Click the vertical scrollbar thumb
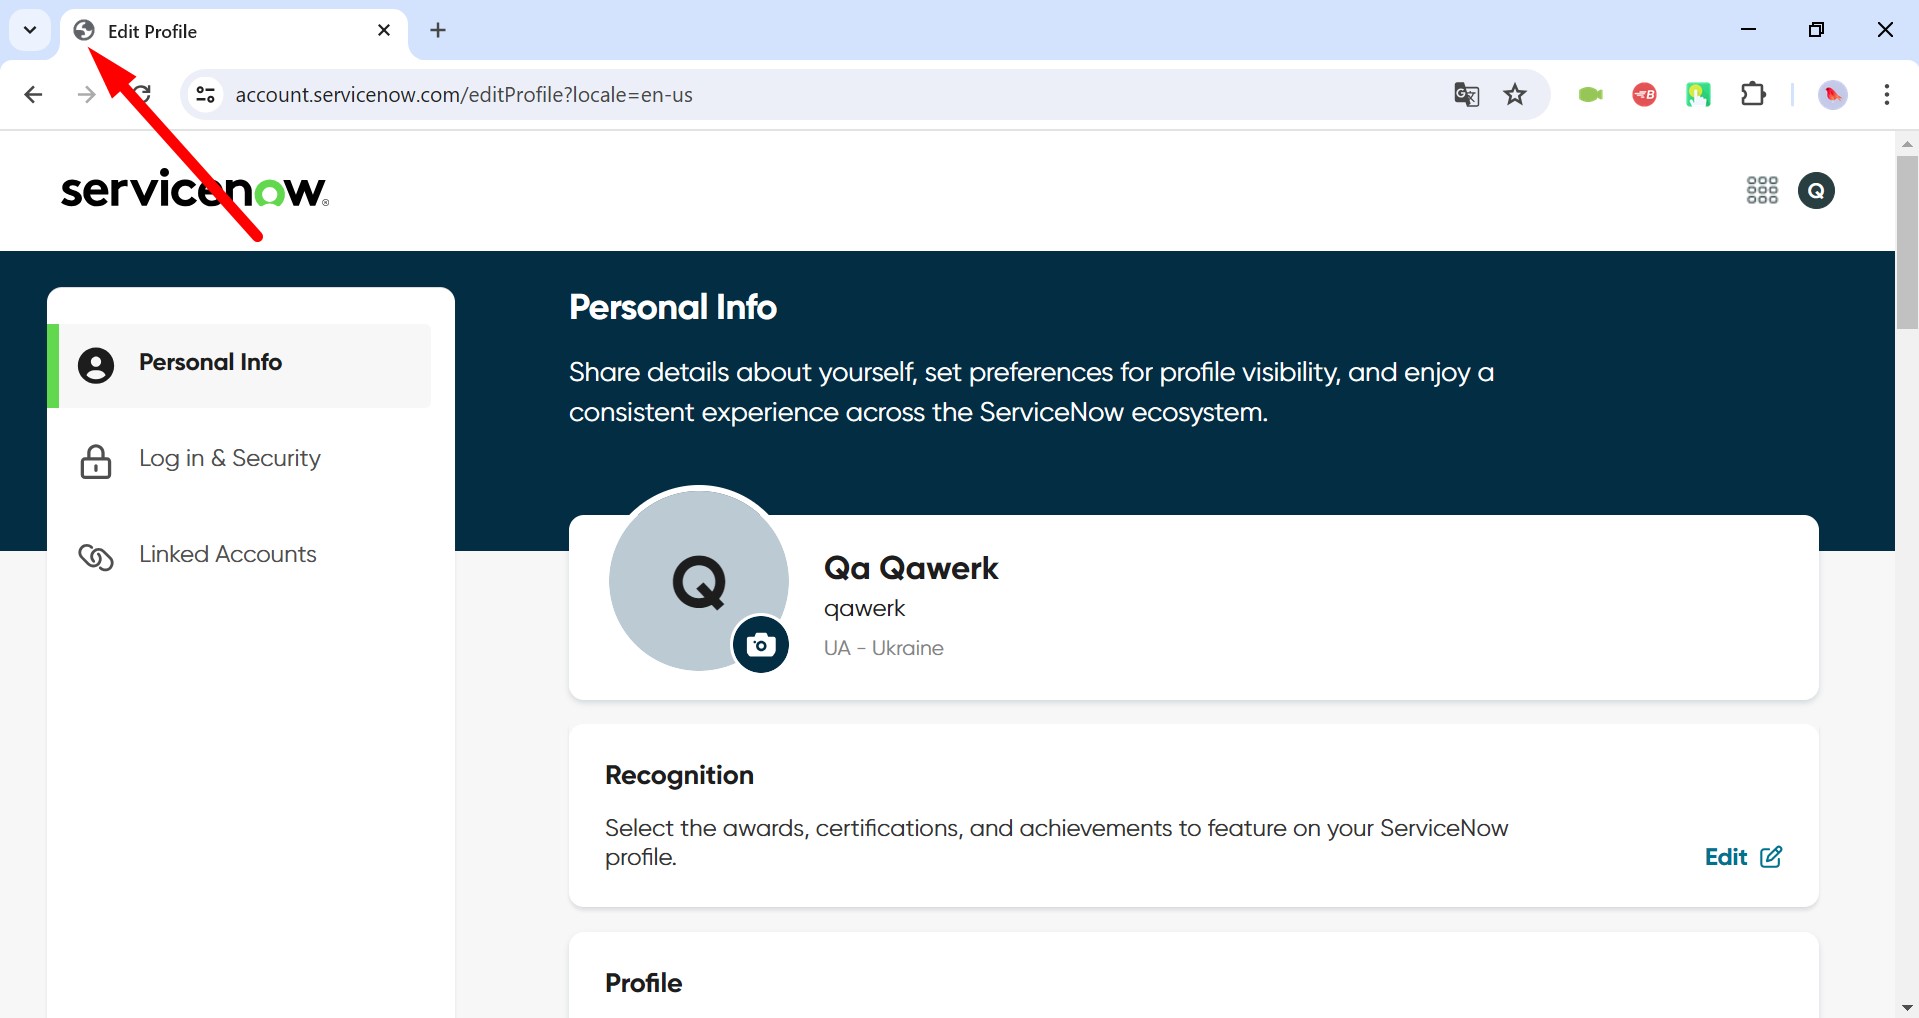 (x=1907, y=242)
